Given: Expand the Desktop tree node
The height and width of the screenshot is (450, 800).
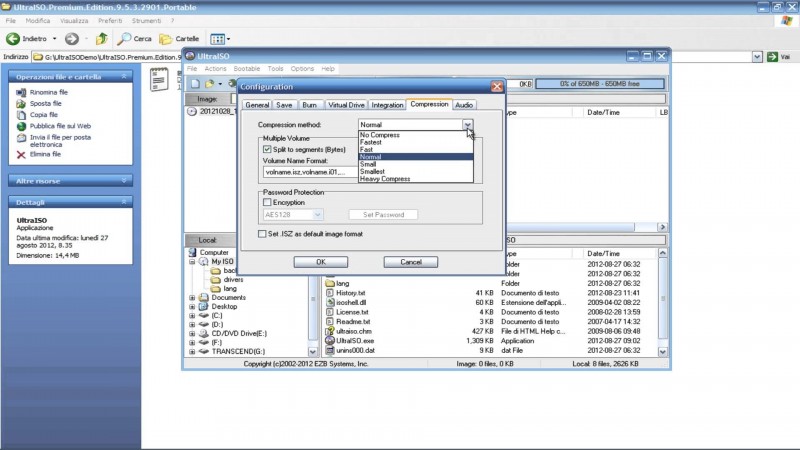Looking at the screenshot, I should 192,307.
